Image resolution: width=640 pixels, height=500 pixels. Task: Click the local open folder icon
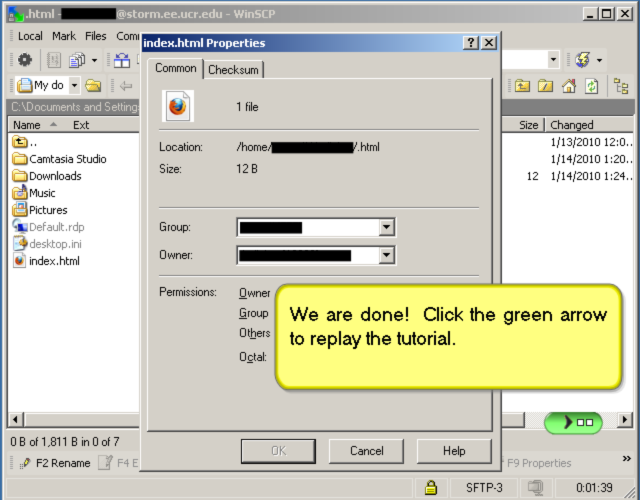(93, 86)
